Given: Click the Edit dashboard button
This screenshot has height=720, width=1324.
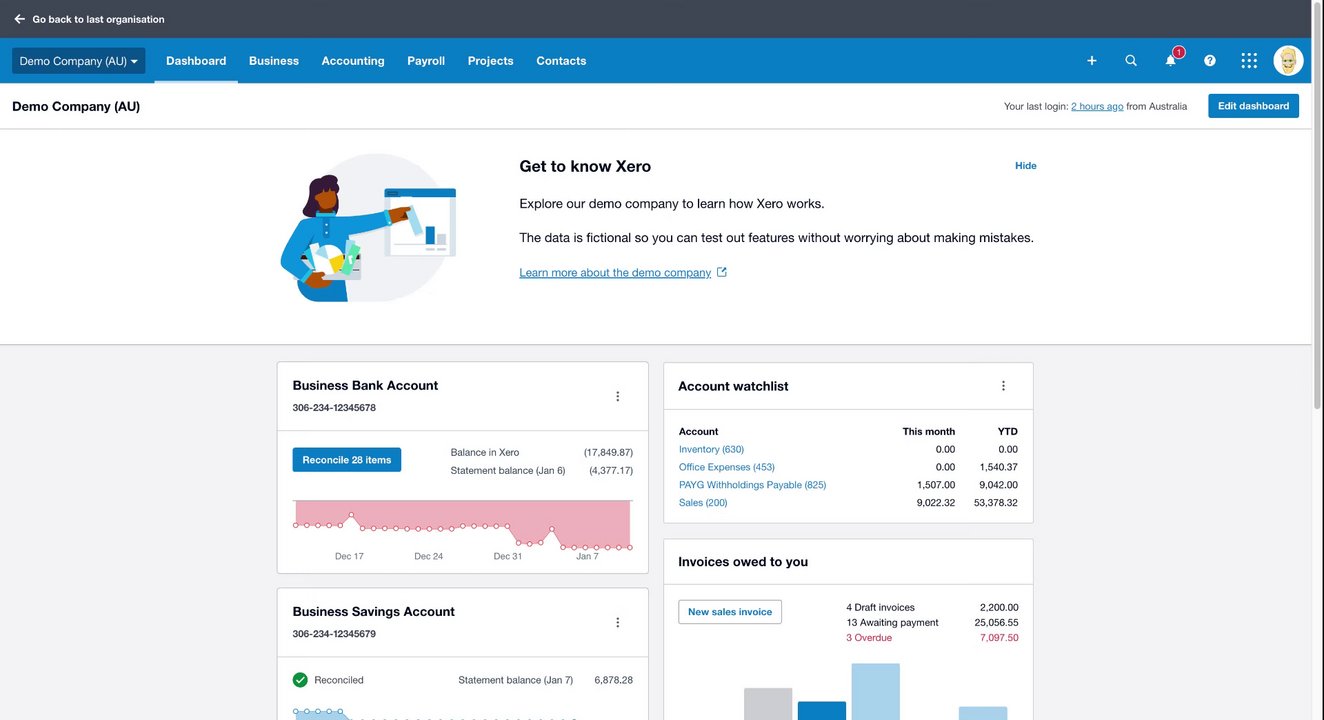Looking at the screenshot, I should pyautogui.click(x=1253, y=106).
